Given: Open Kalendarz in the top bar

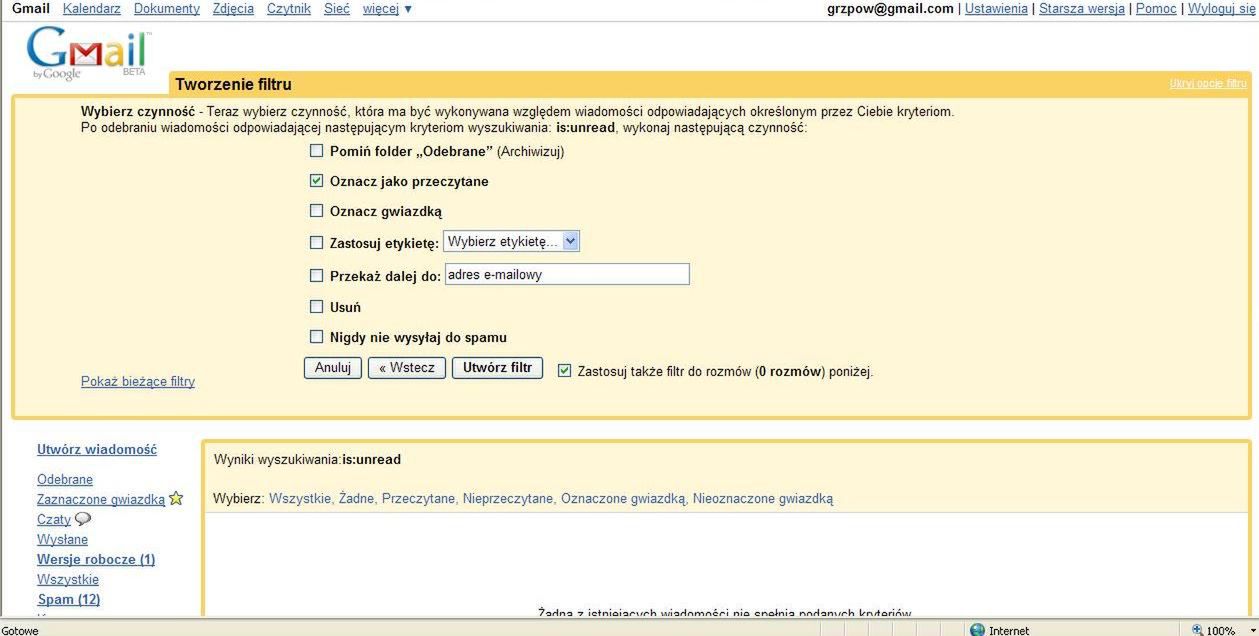Looking at the screenshot, I should click(91, 9).
